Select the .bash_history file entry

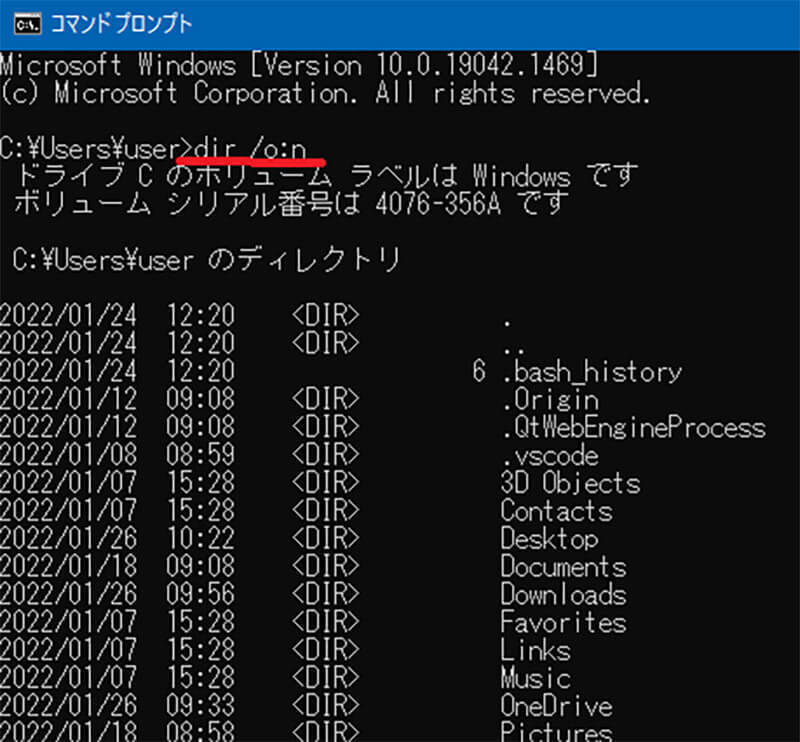[x=591, y=373]
